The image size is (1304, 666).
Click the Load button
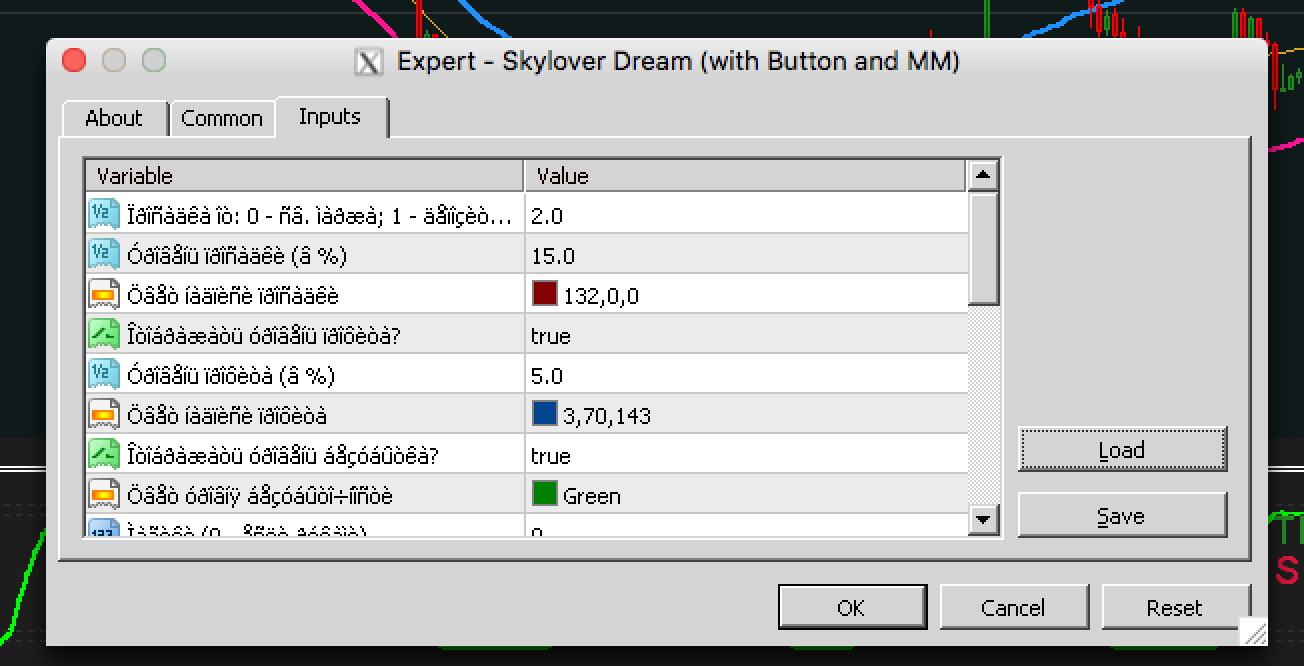tap(1122, 450)
